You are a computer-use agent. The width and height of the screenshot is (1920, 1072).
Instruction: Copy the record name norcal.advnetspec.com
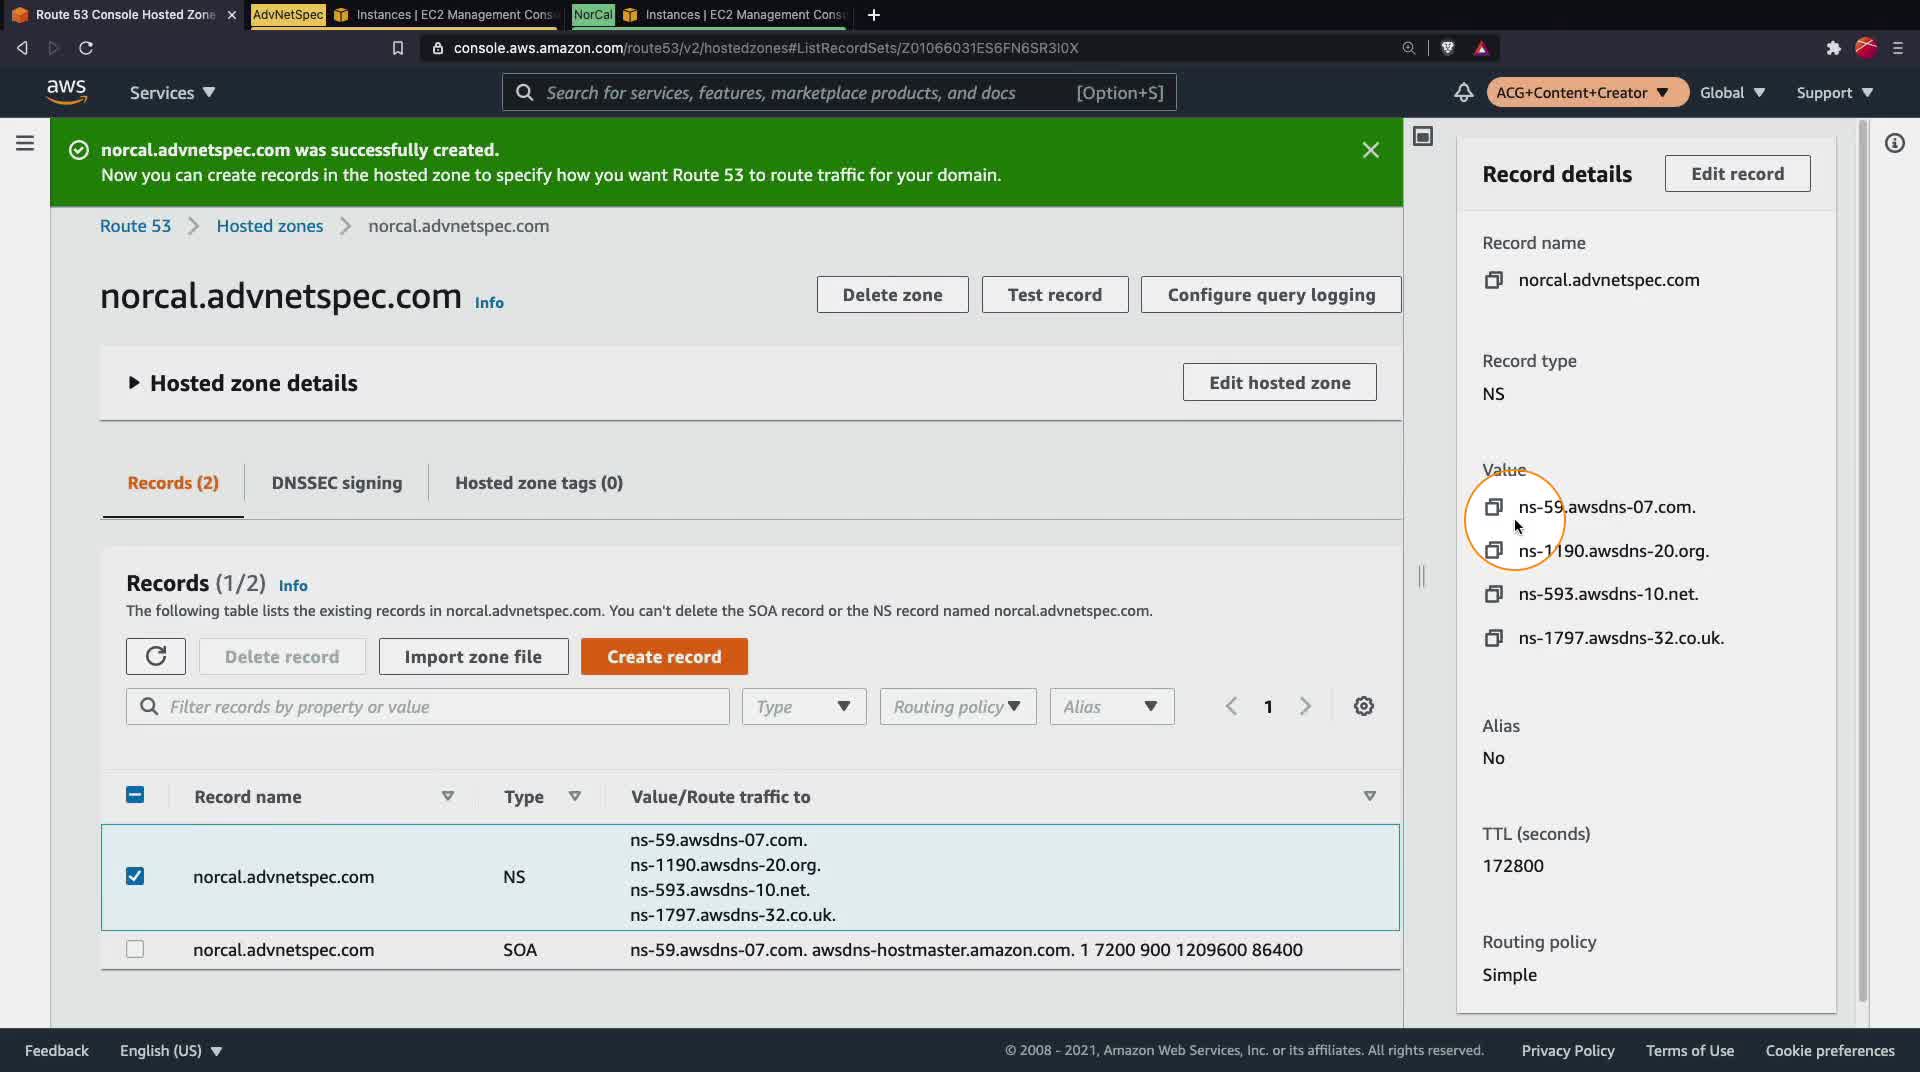click(1493, 281)
